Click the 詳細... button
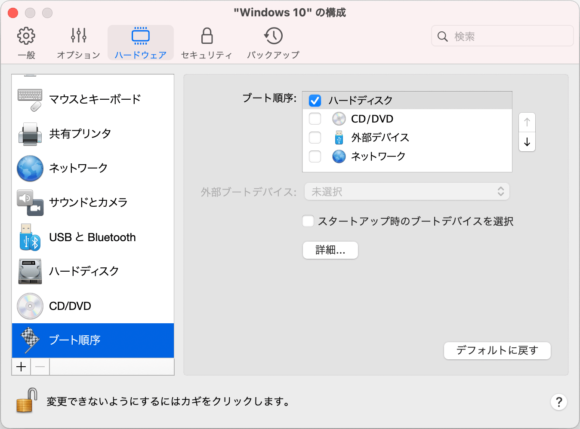Screen dimensions: 580x429 click(330, 250)
